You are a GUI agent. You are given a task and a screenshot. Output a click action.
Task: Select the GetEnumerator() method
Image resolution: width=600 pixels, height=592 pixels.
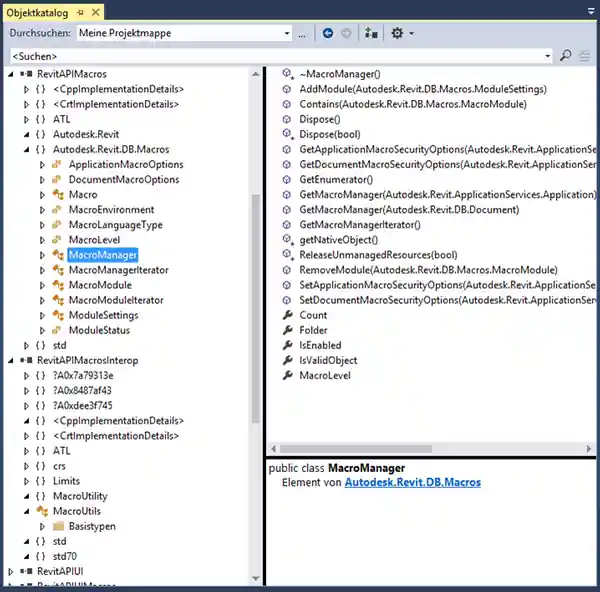tap(335, 179)
